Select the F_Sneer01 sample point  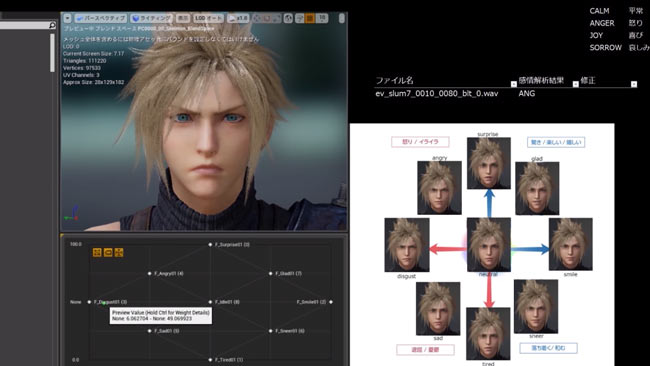pyautogui.click(x=271, y=331)
